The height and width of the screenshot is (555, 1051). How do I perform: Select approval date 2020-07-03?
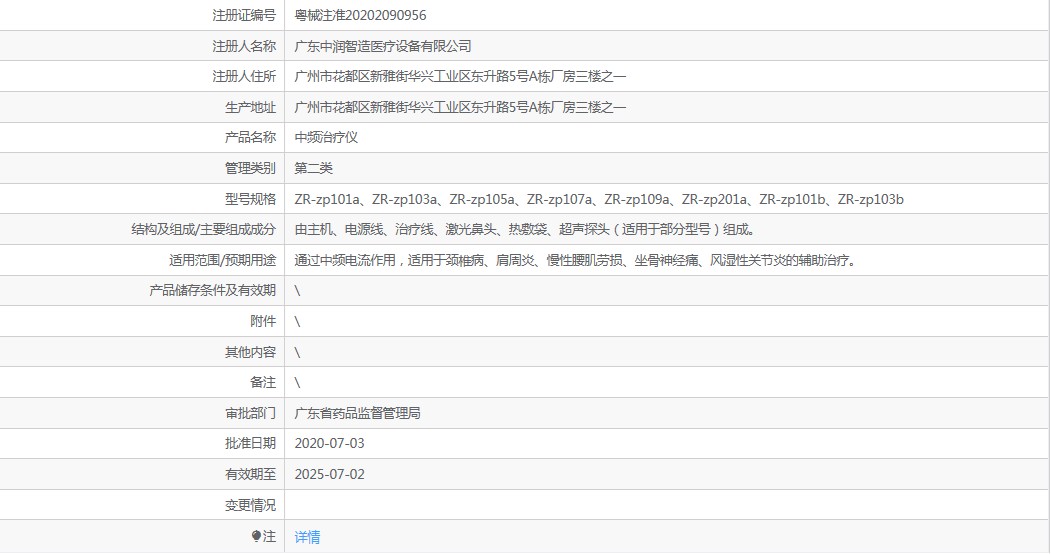329,443
